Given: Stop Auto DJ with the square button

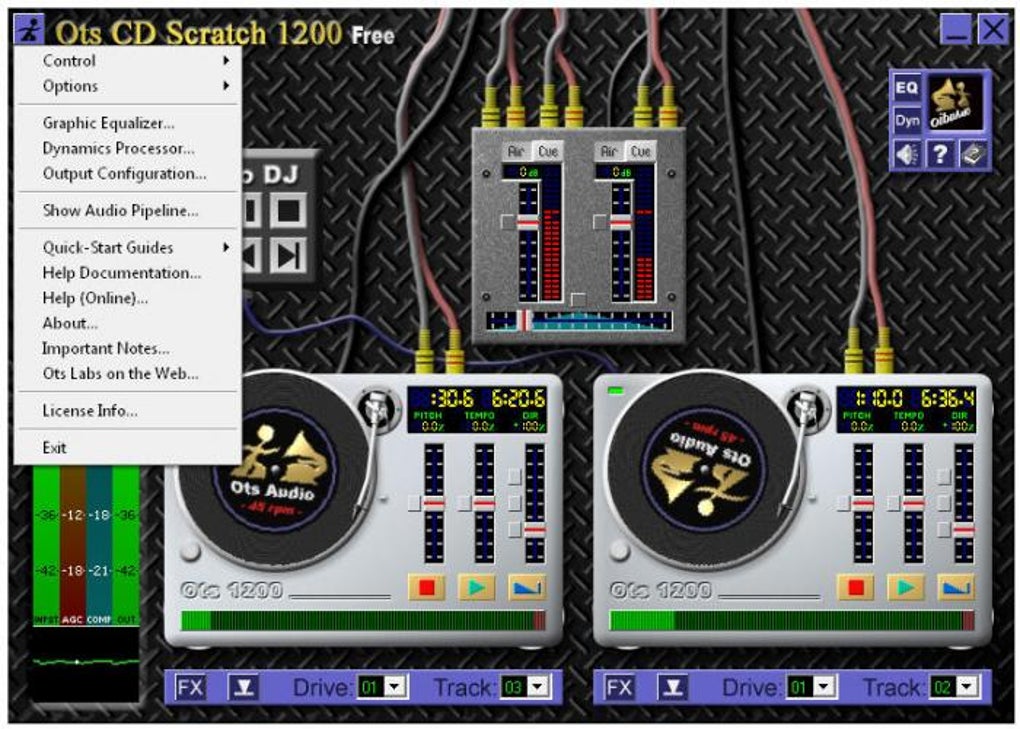Looking at the screenshot, I should click(x=288, y=209).
